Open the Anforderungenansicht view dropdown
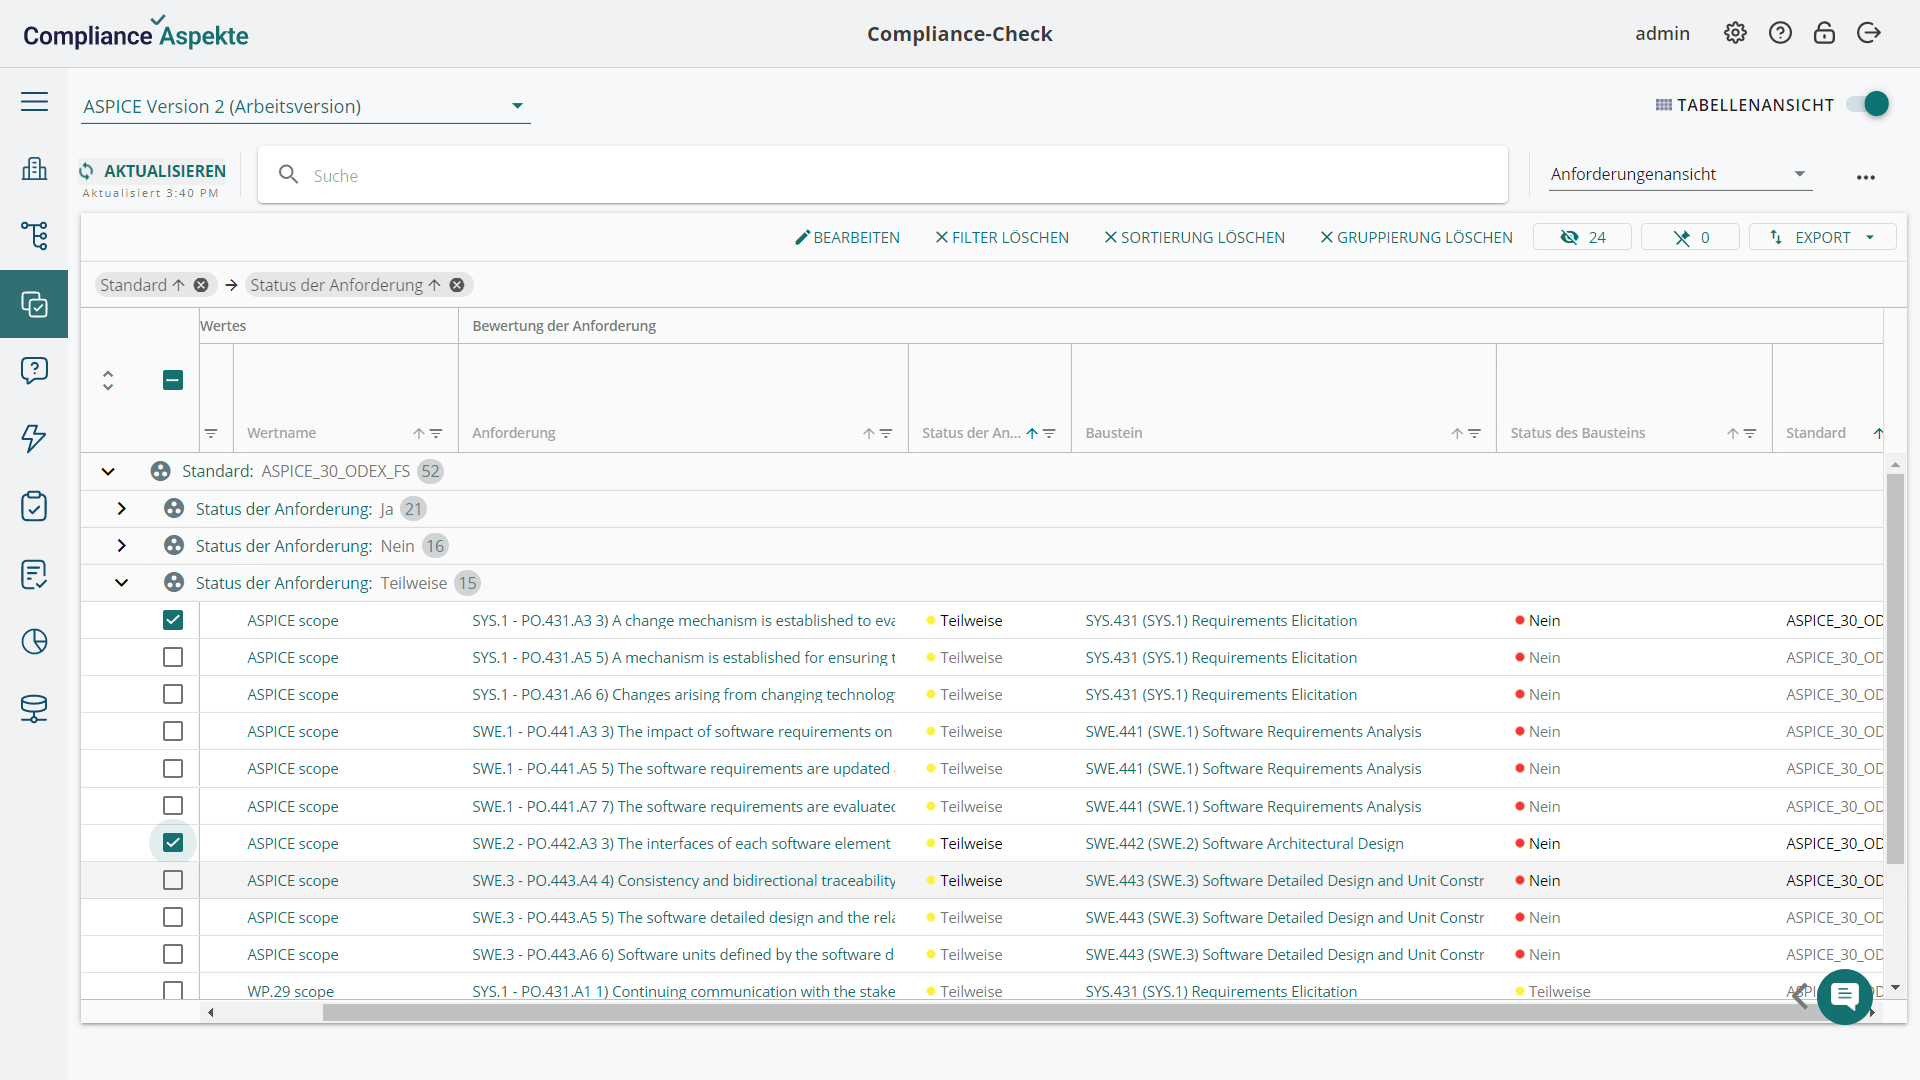The image size is (1920, 1080). click(1679, 174)
